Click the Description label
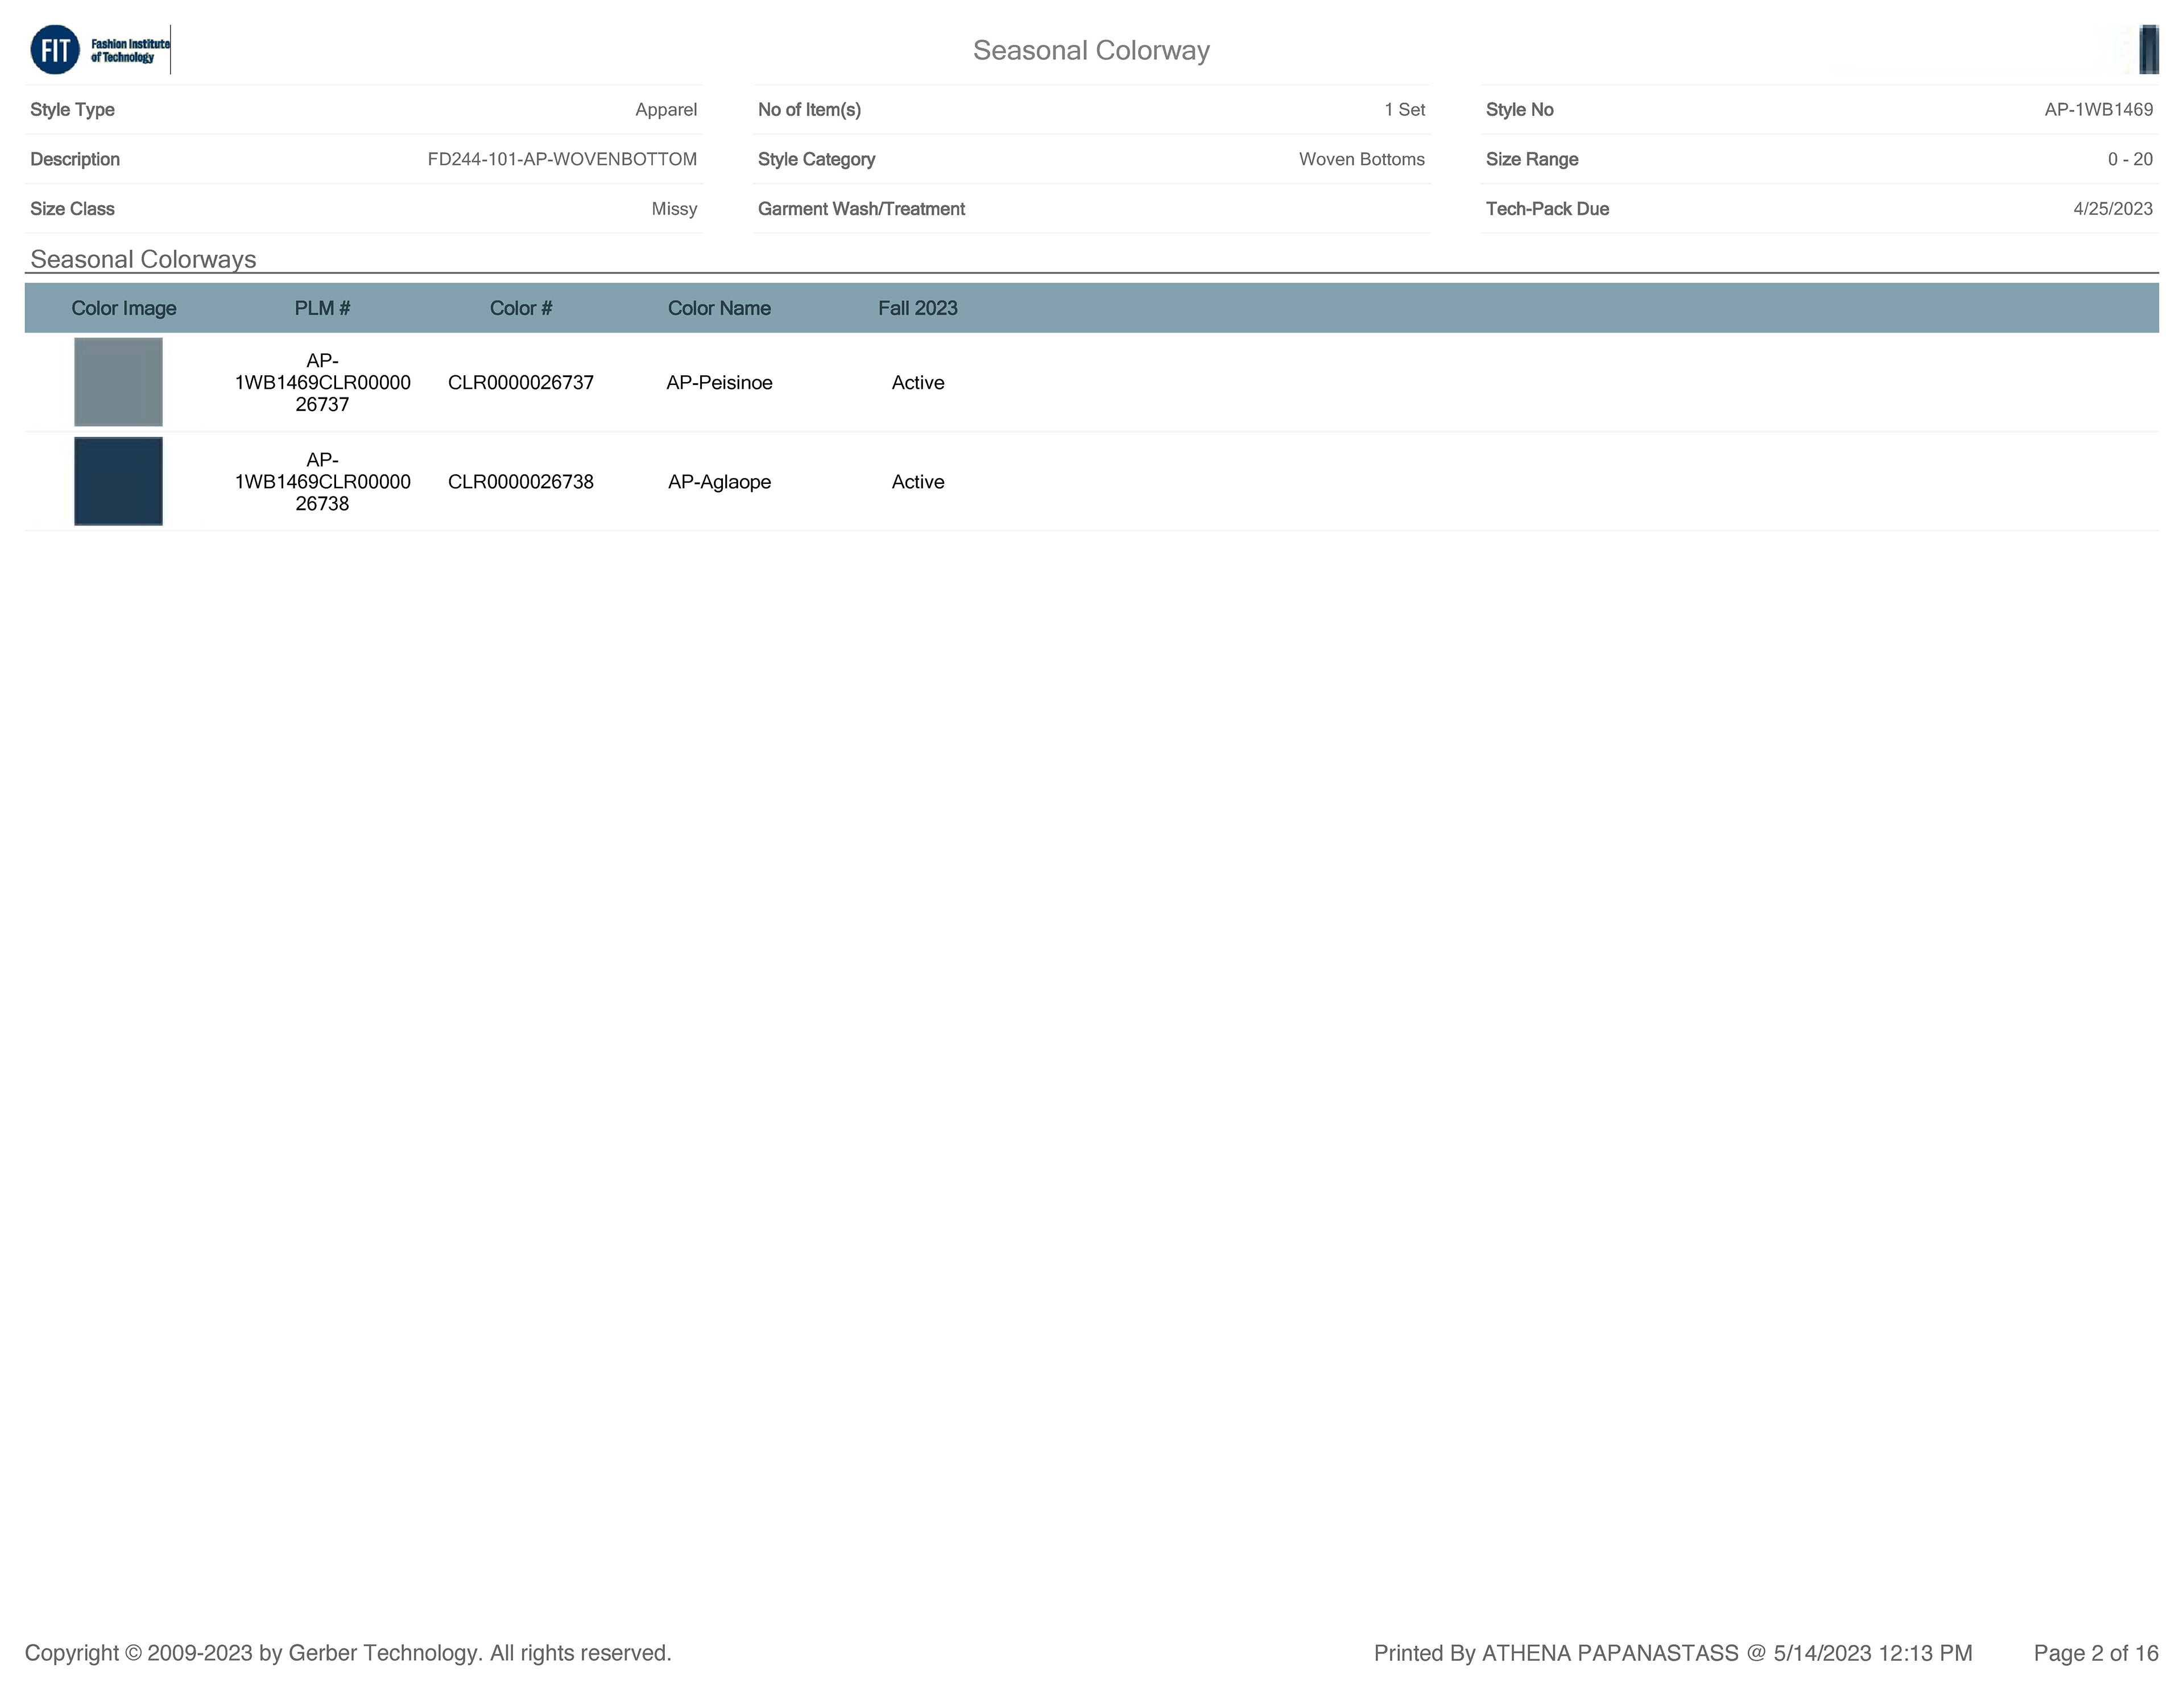2184x1687 pixels. 75,159
